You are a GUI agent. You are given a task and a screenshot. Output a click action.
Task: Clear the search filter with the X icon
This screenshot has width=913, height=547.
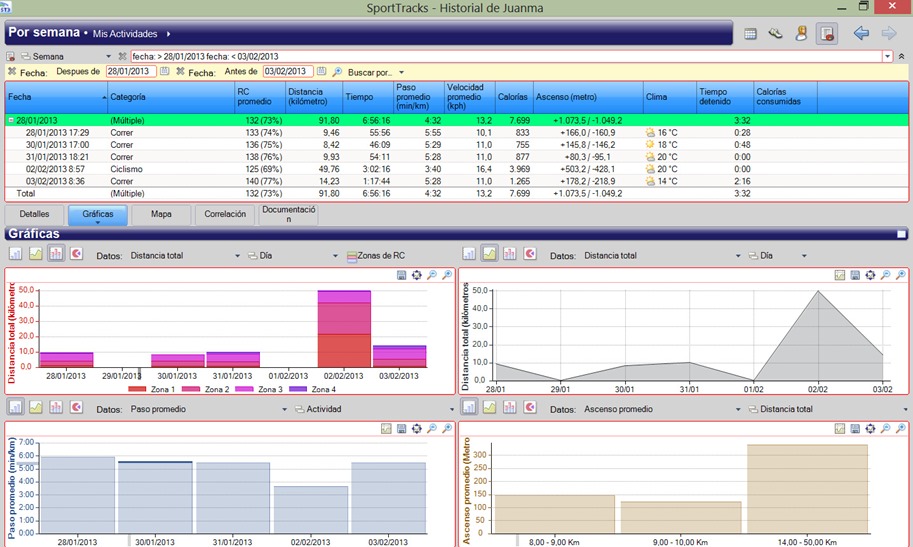[x=122, y=57]
